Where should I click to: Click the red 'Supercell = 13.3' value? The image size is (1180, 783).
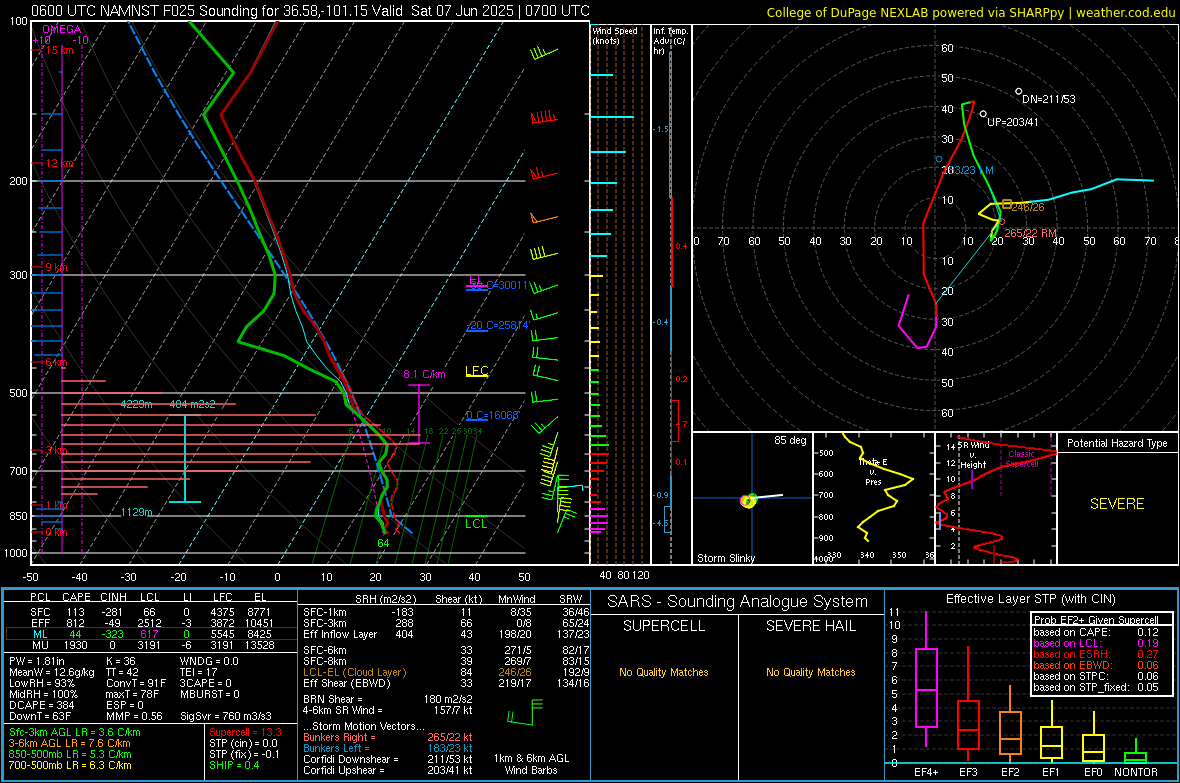[x=245, y=732]
